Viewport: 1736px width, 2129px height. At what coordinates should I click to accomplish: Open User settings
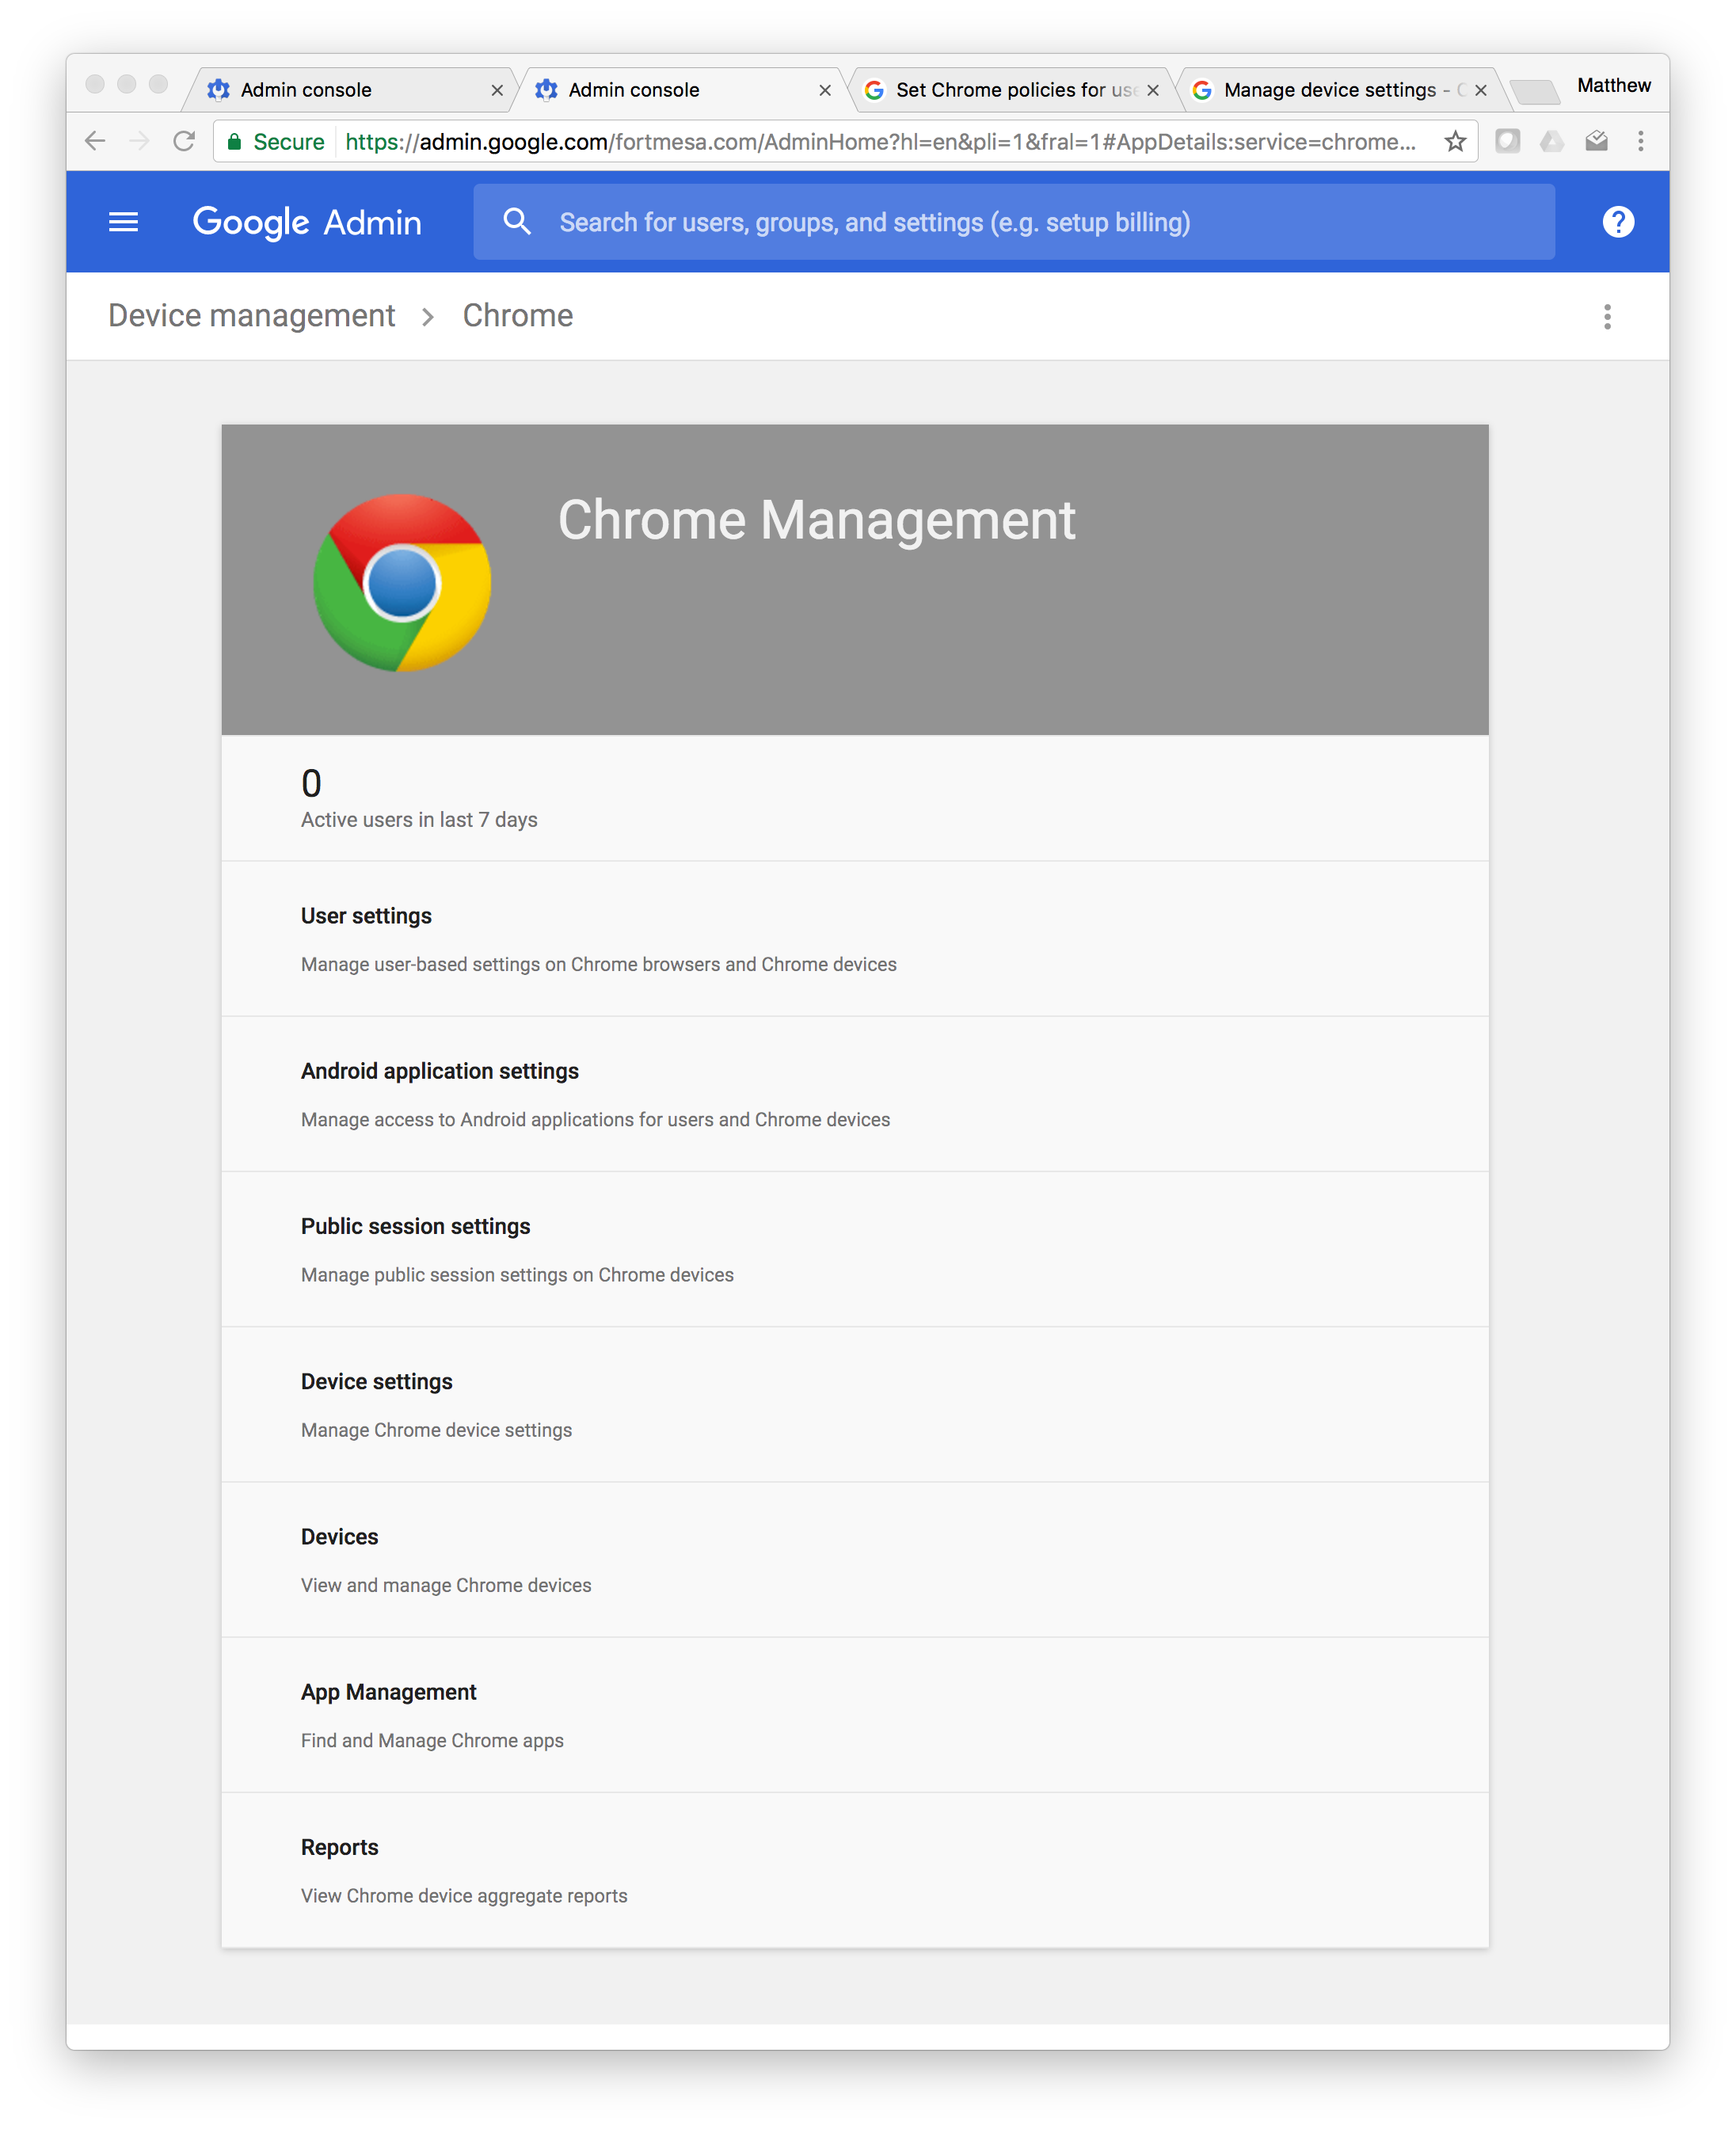tap(855, 939)
